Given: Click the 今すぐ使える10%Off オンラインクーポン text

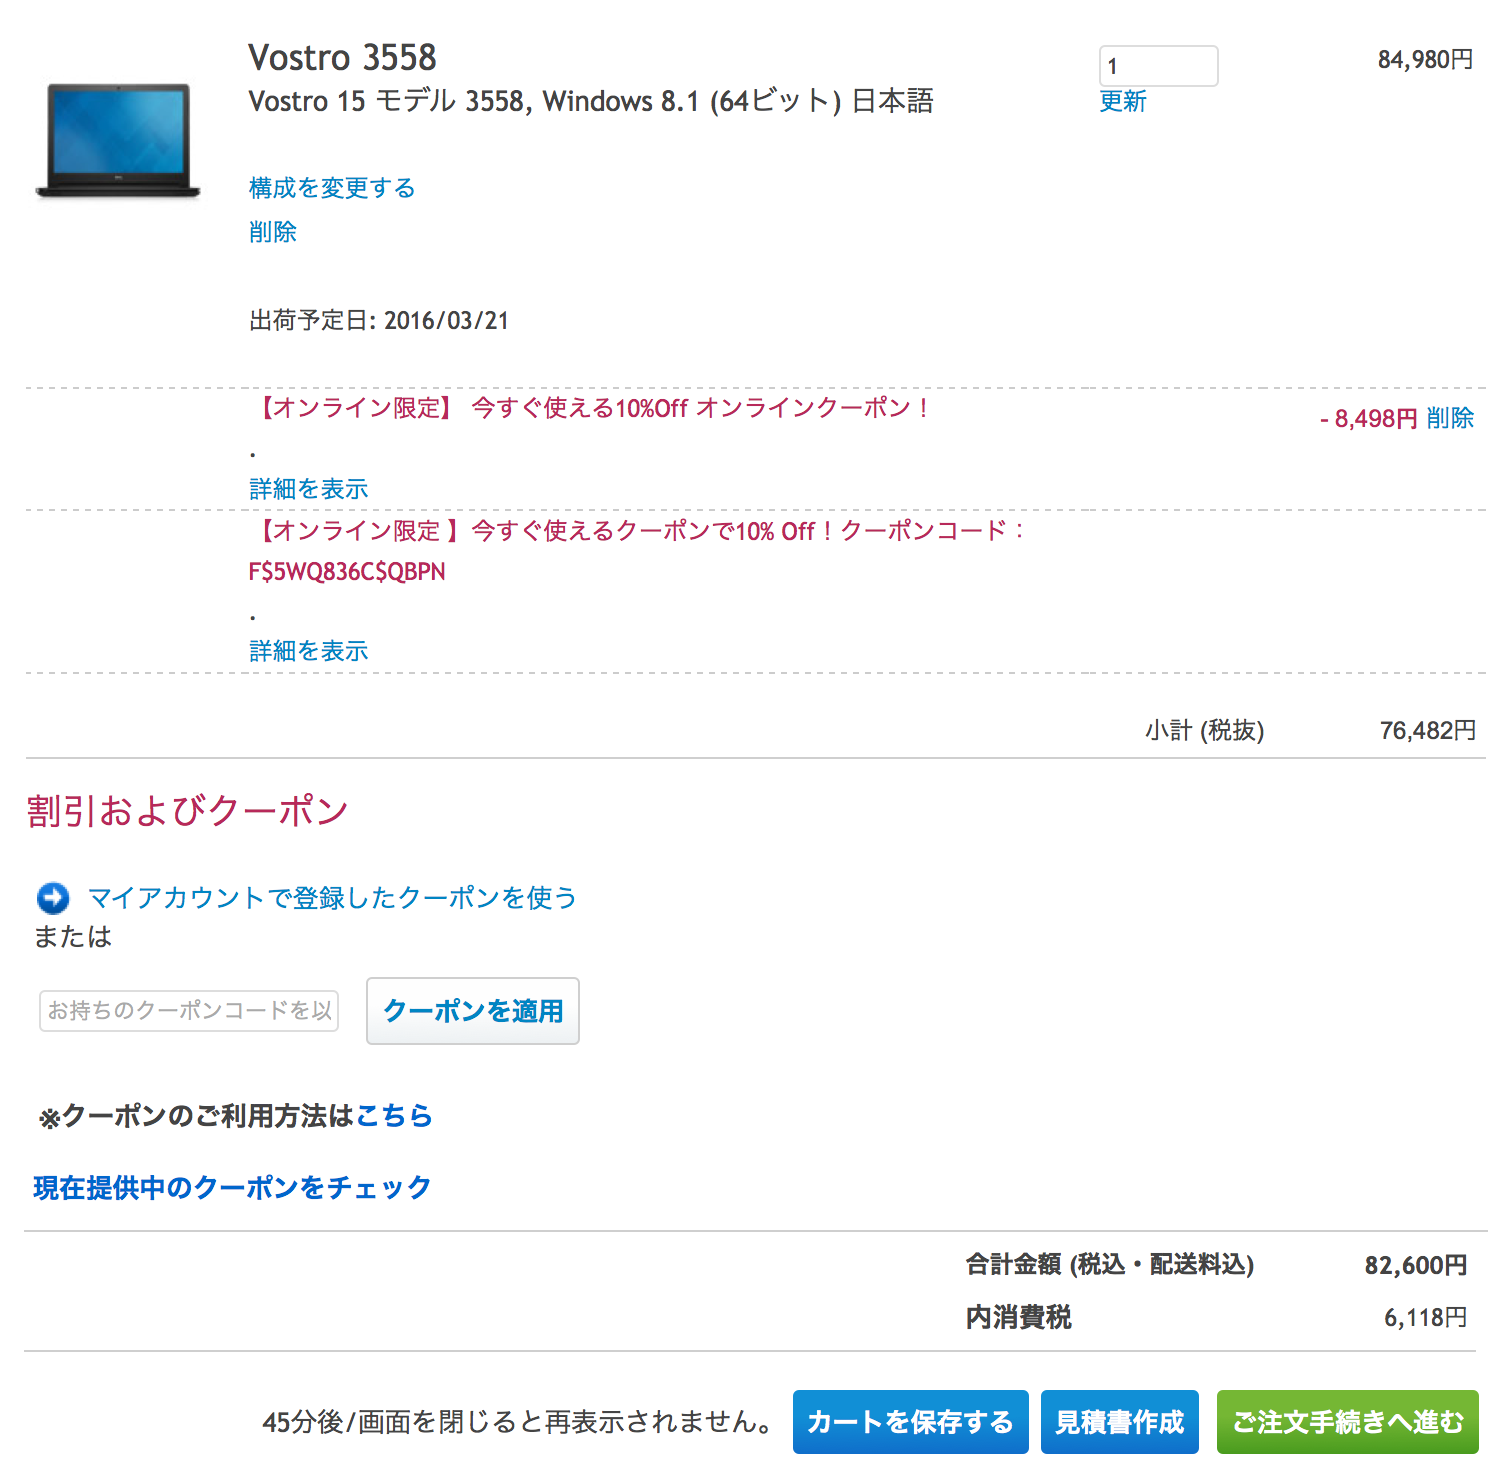Looking at the screenshot, I should tap(701, 408).
